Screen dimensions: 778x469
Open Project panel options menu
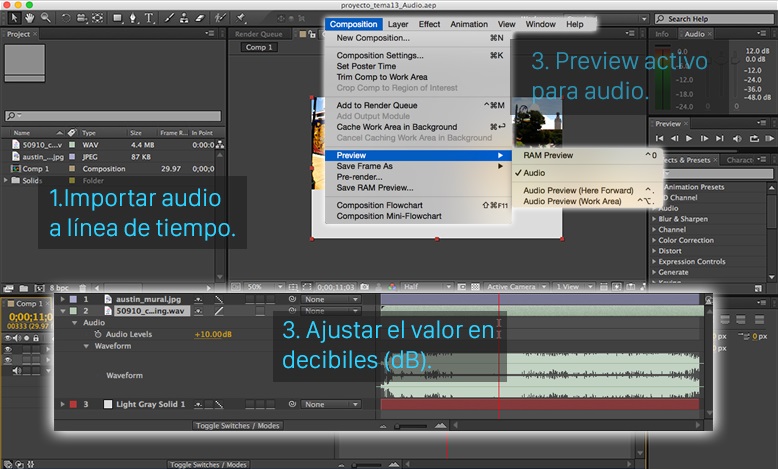210,33
